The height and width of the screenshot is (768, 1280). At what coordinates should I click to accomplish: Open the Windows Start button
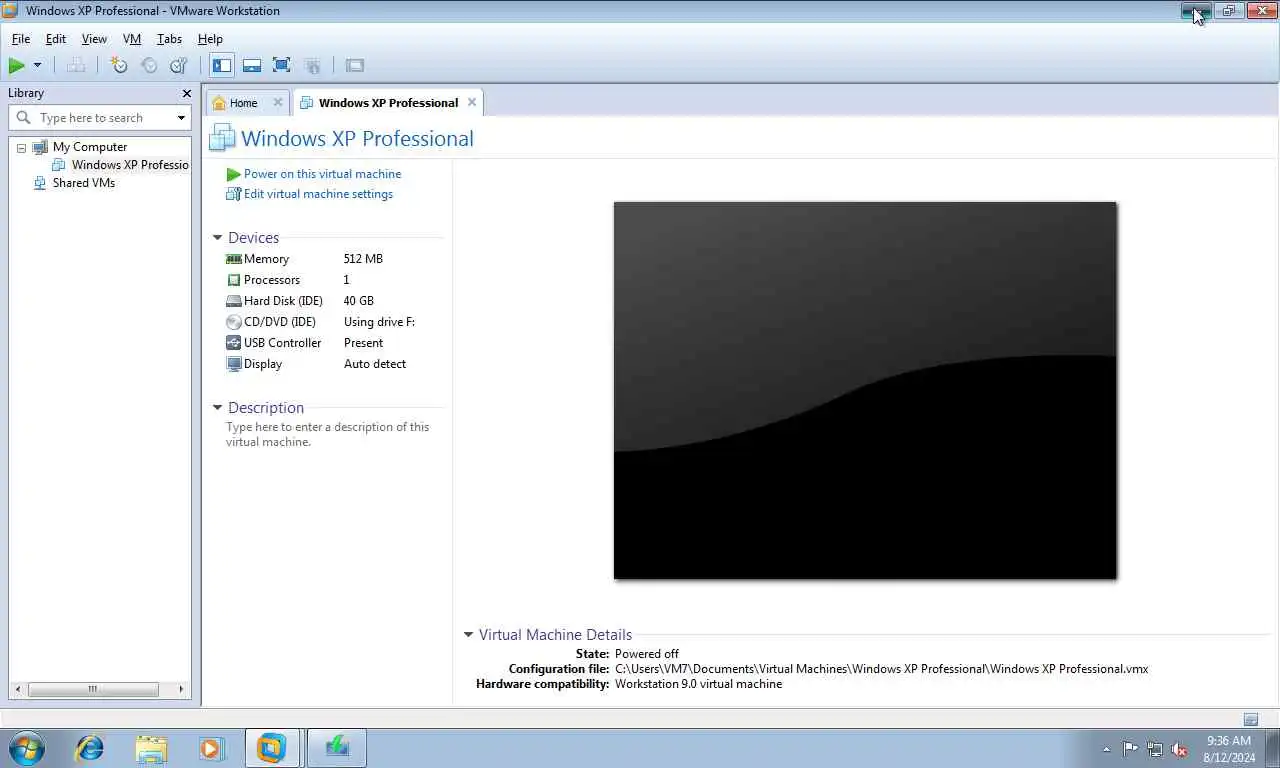point(27,748)
